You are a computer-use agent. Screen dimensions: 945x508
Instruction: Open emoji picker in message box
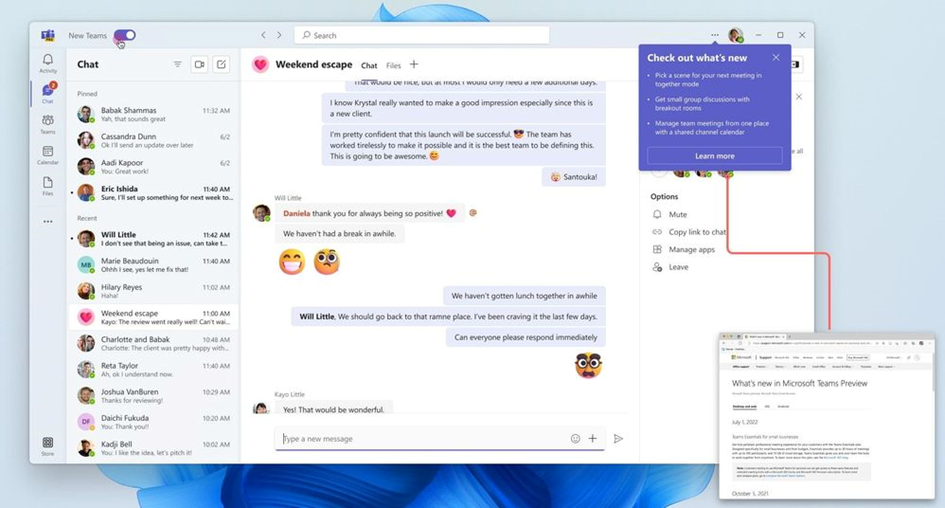click(x=575, y=438)
